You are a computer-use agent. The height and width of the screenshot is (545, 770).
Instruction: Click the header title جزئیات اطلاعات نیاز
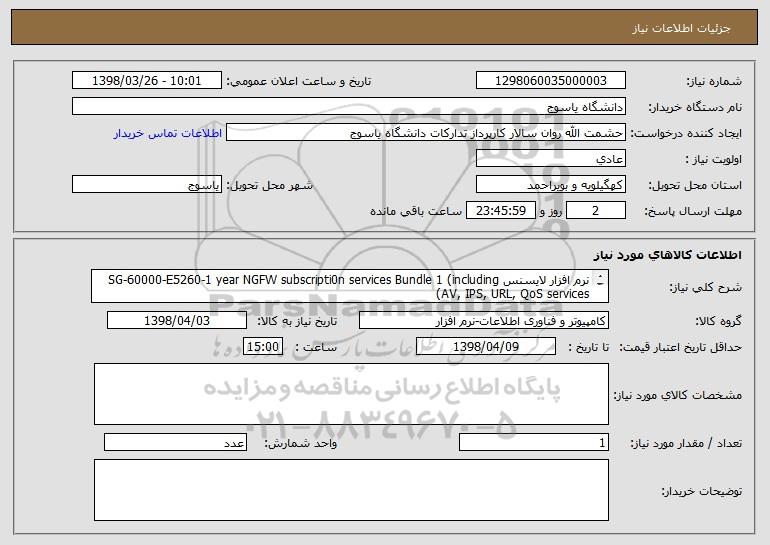(682, 28)
